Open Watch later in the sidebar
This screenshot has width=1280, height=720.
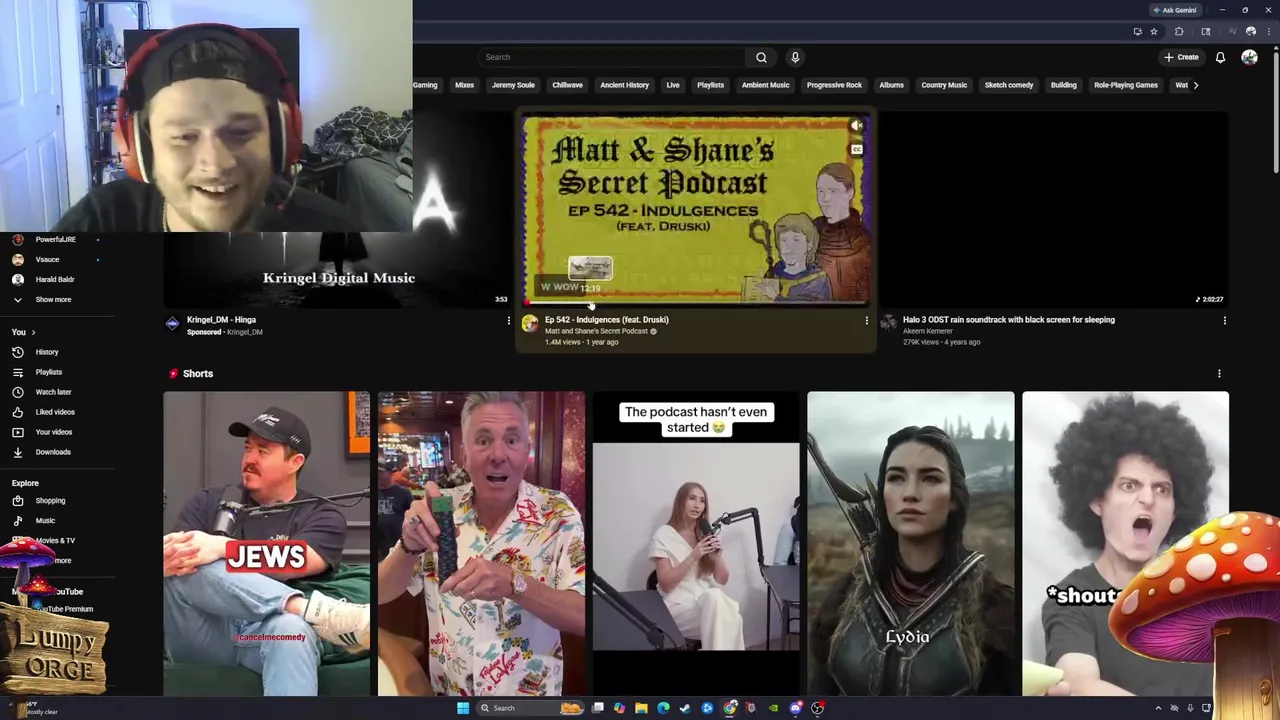[53, 392]
